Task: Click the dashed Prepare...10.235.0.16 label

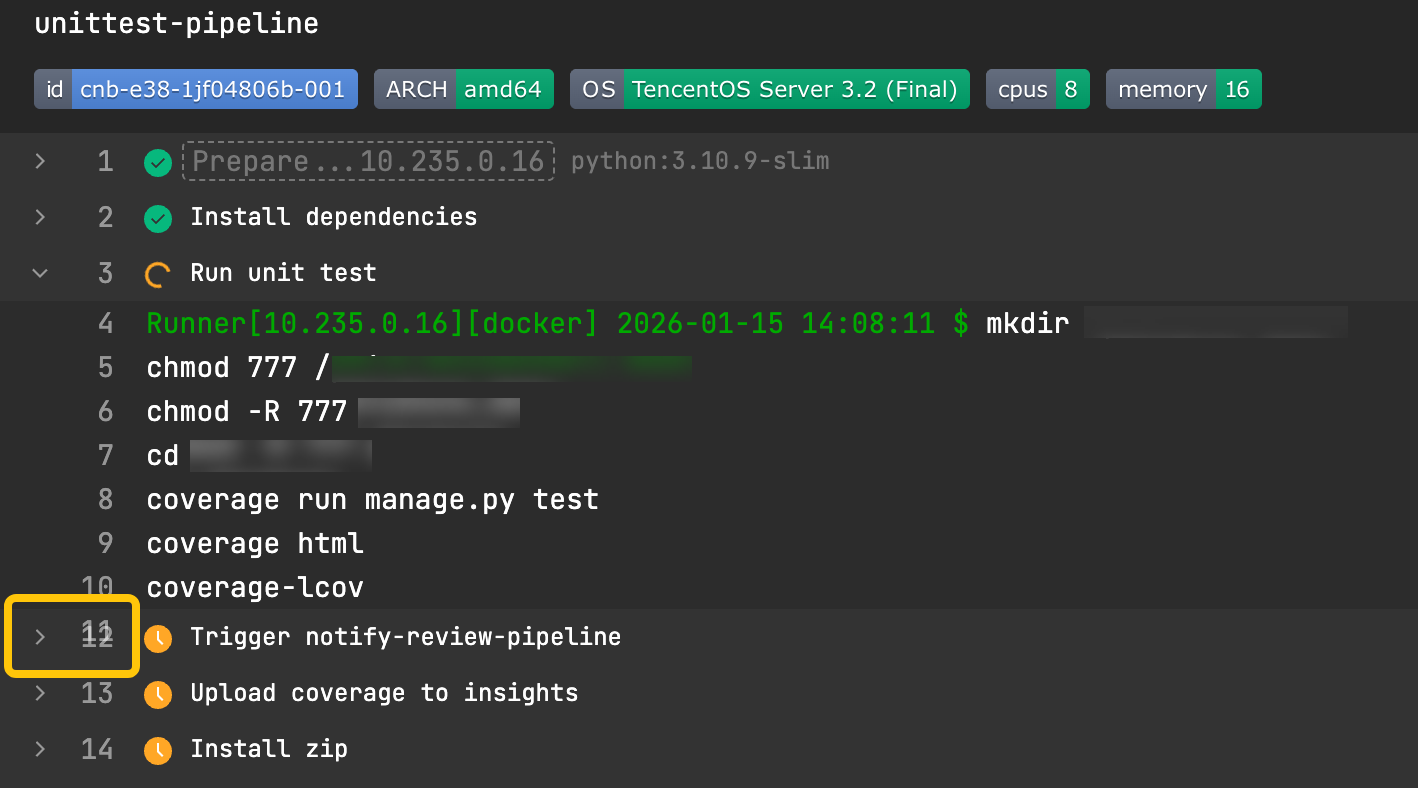Action: pos(368,162)
